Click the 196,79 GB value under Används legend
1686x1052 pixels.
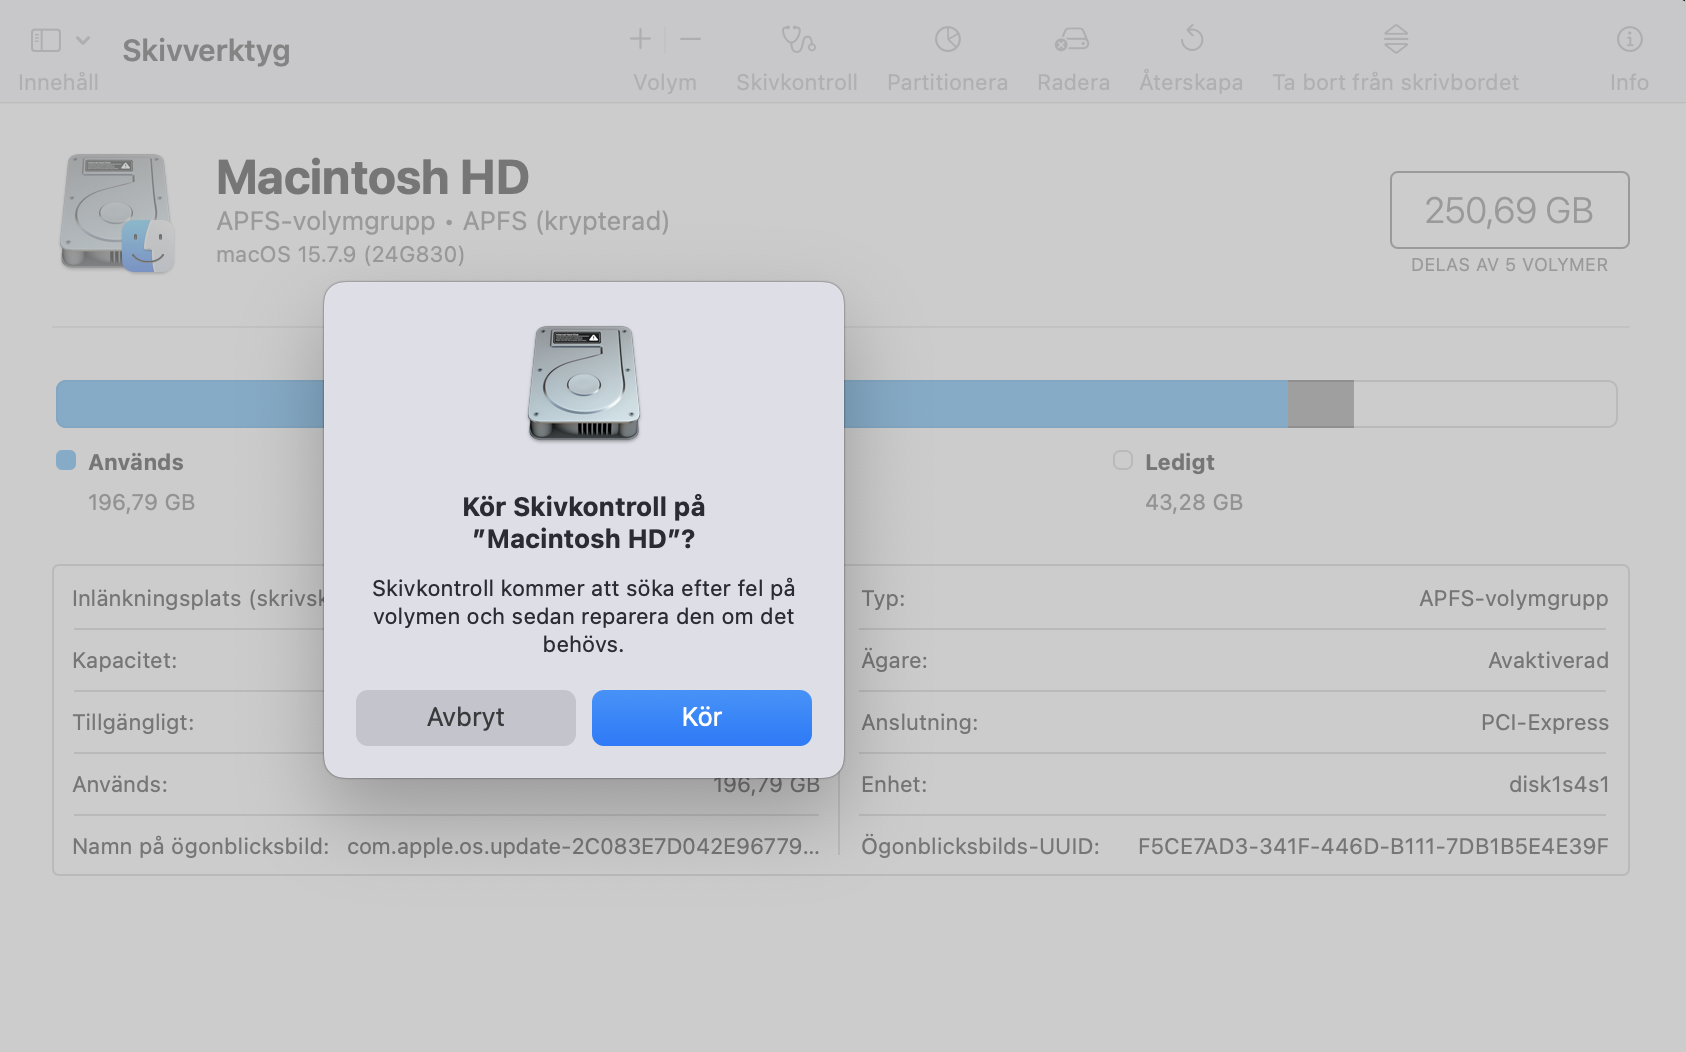pos(141,502)
